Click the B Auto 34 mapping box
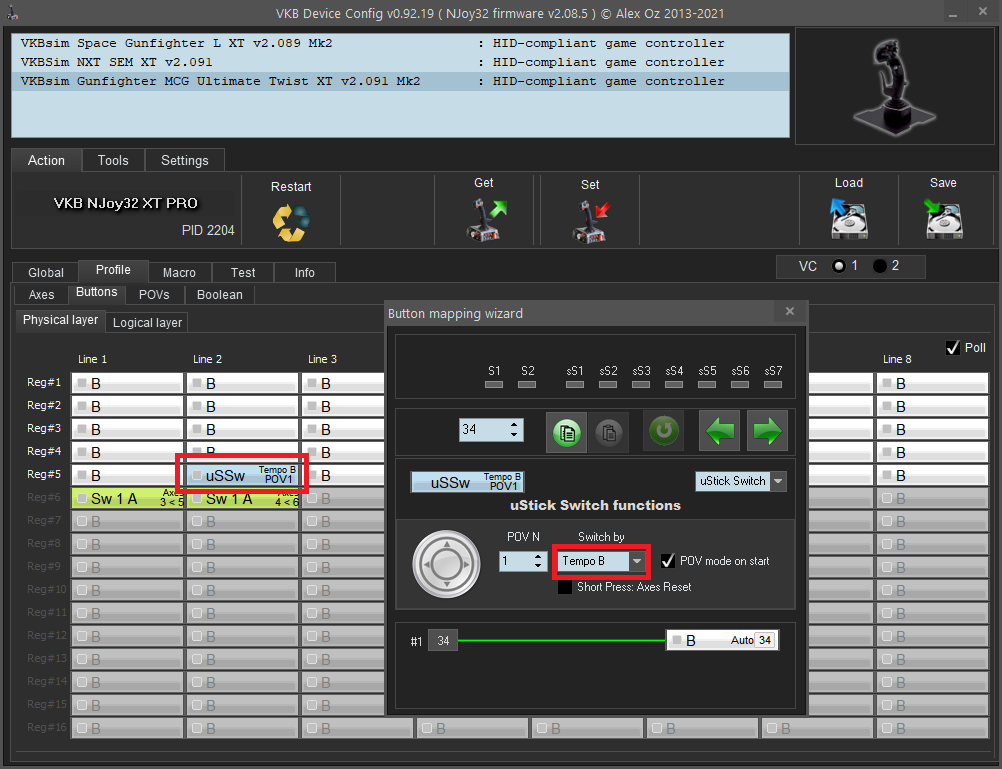 (722, 640)
